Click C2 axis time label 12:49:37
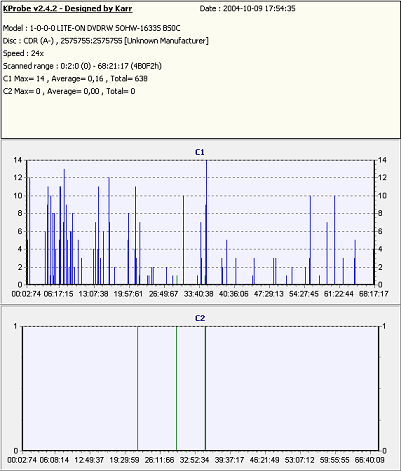The width and height of the screenshot is (401, 471). [x=89, y=460]
